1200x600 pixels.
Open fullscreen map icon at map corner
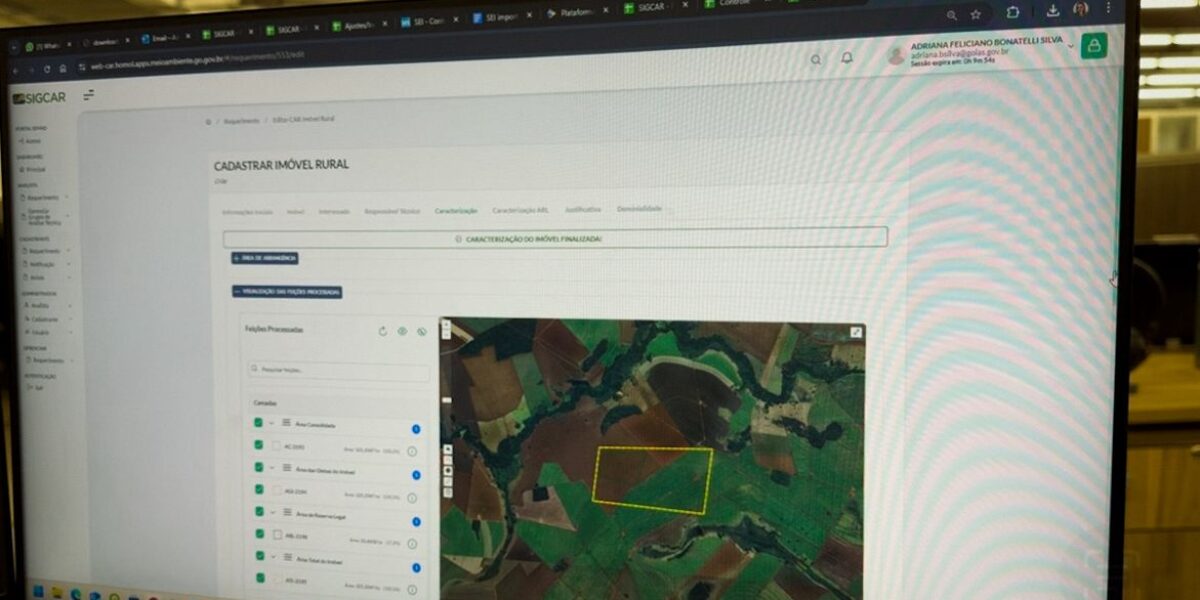coord(856,332)
